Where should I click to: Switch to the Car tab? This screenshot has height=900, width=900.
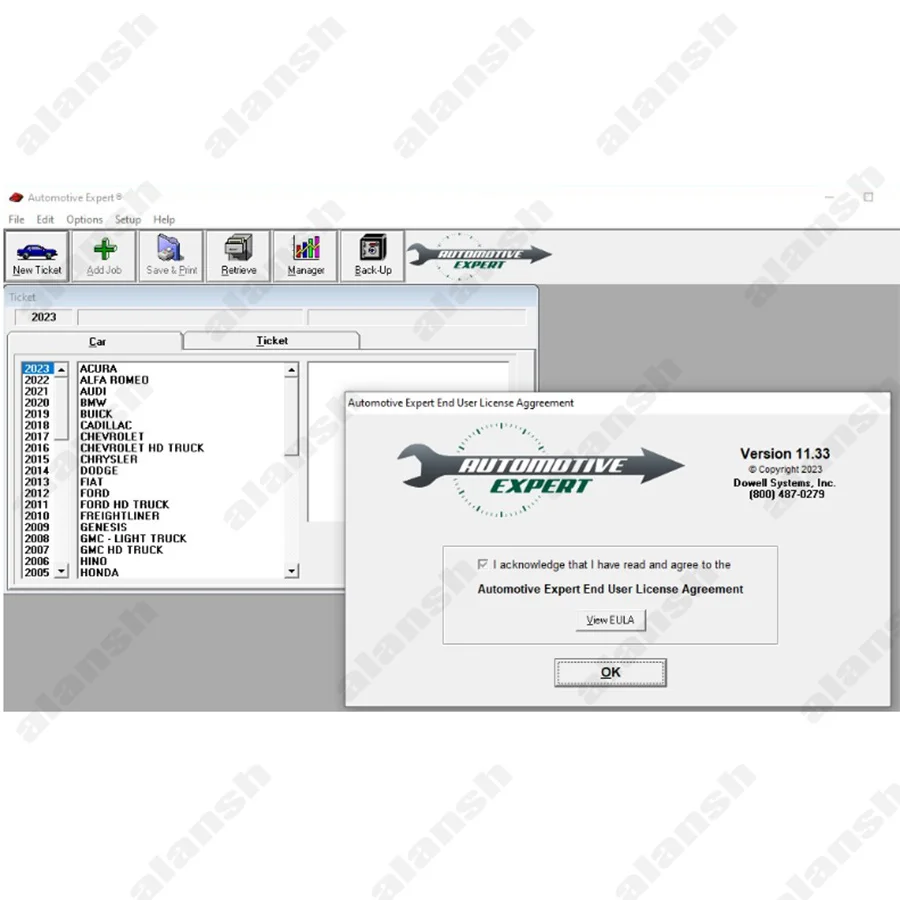95,342
